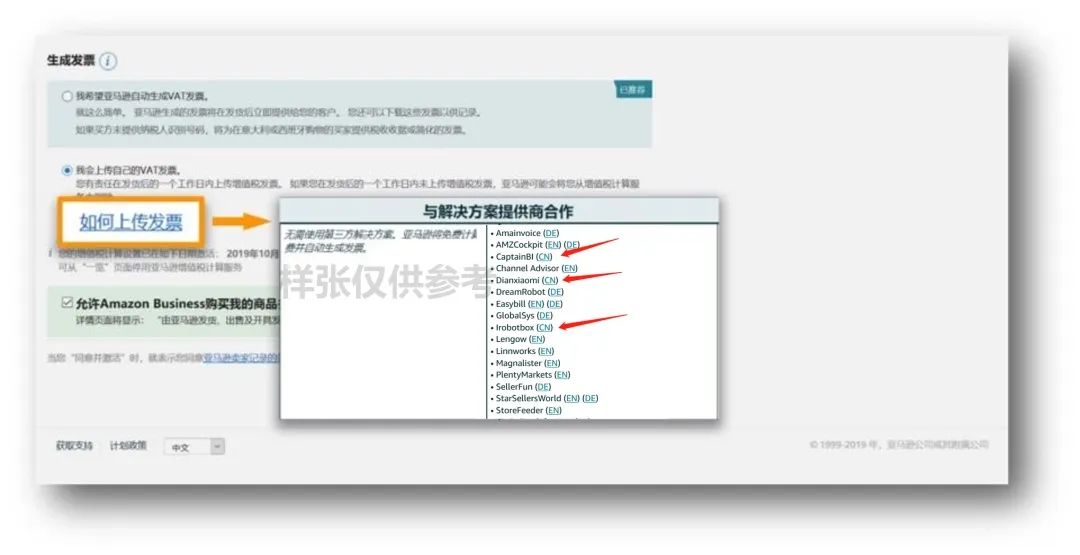Click the copyright notice © 1999-2019 text
The width and height of the screenshot is (1080, 555).
coord(899,445)
